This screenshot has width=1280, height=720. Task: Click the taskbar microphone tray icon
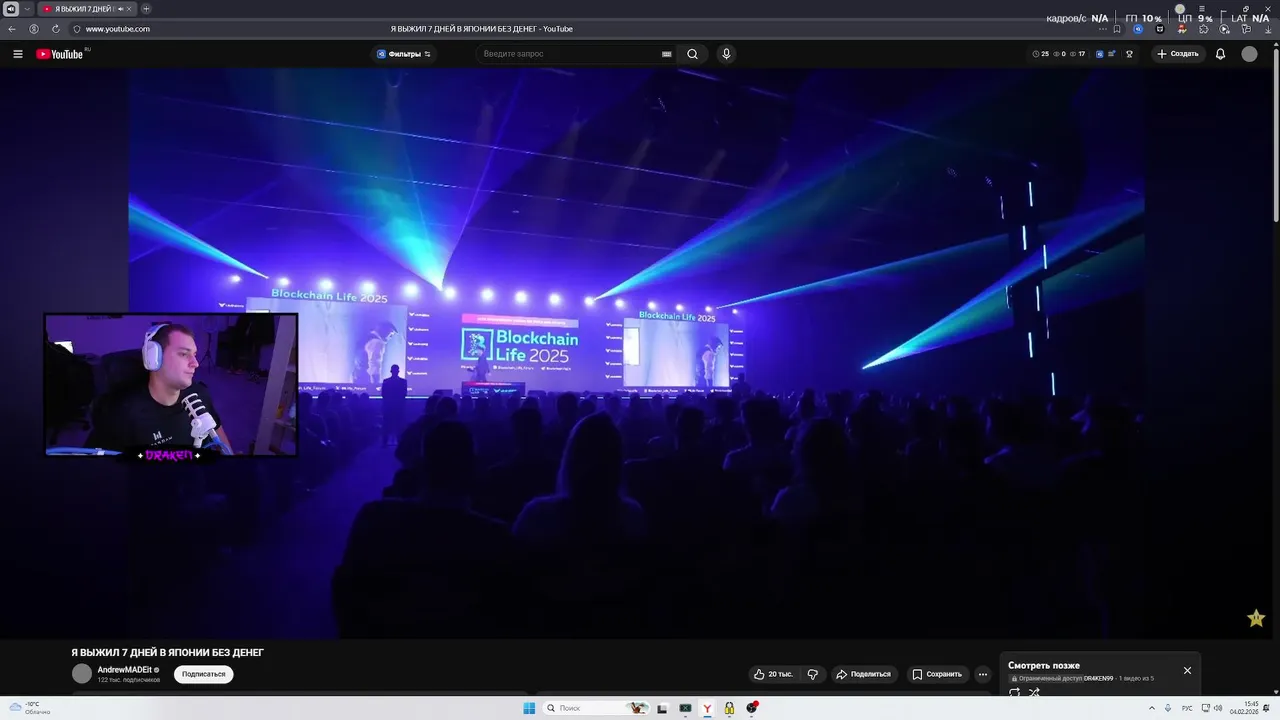tap(1168, 708)
